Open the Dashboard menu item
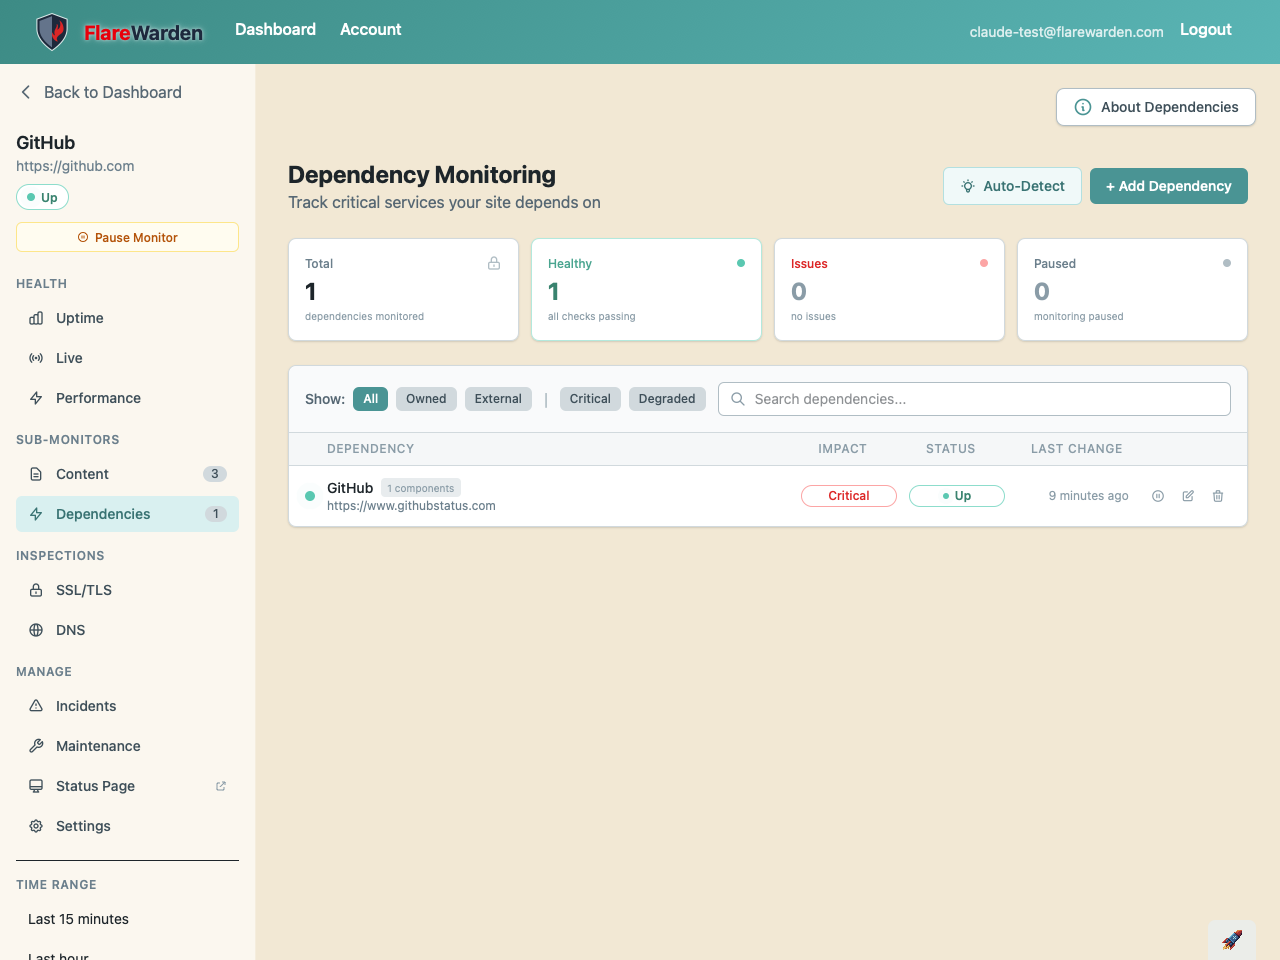 (275, 29)
